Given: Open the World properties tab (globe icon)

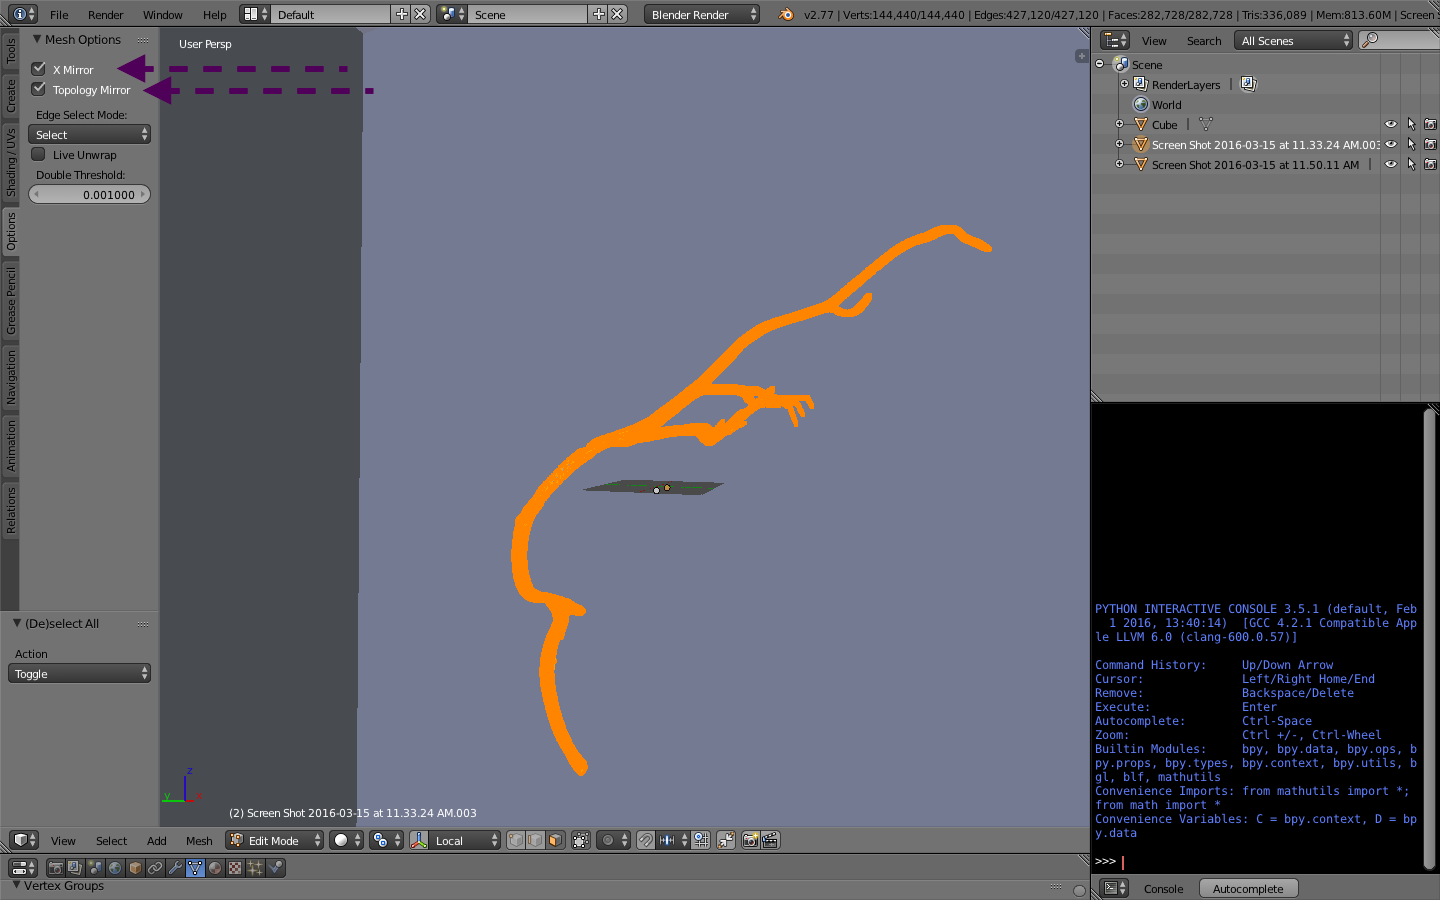Looking at the screenshot, I should [115, 868].
